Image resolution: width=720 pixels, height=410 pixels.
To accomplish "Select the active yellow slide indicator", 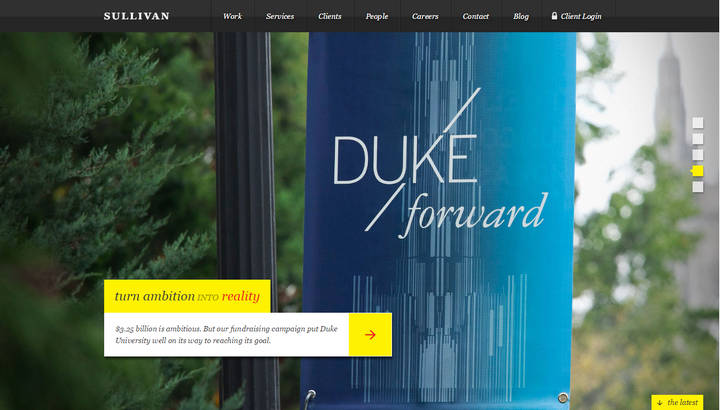I will pyautogui.click(x=697, y=171).
